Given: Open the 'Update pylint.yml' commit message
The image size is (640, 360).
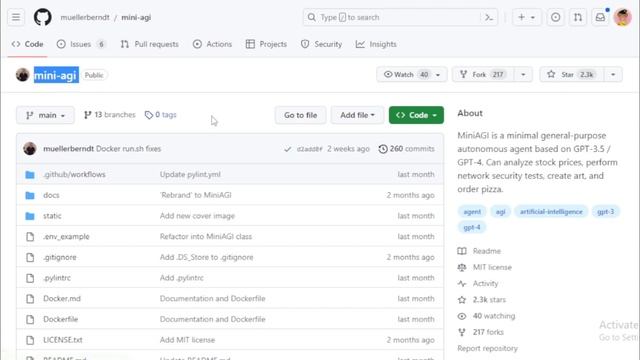Looking at the screenshot, I should point(190,175).
